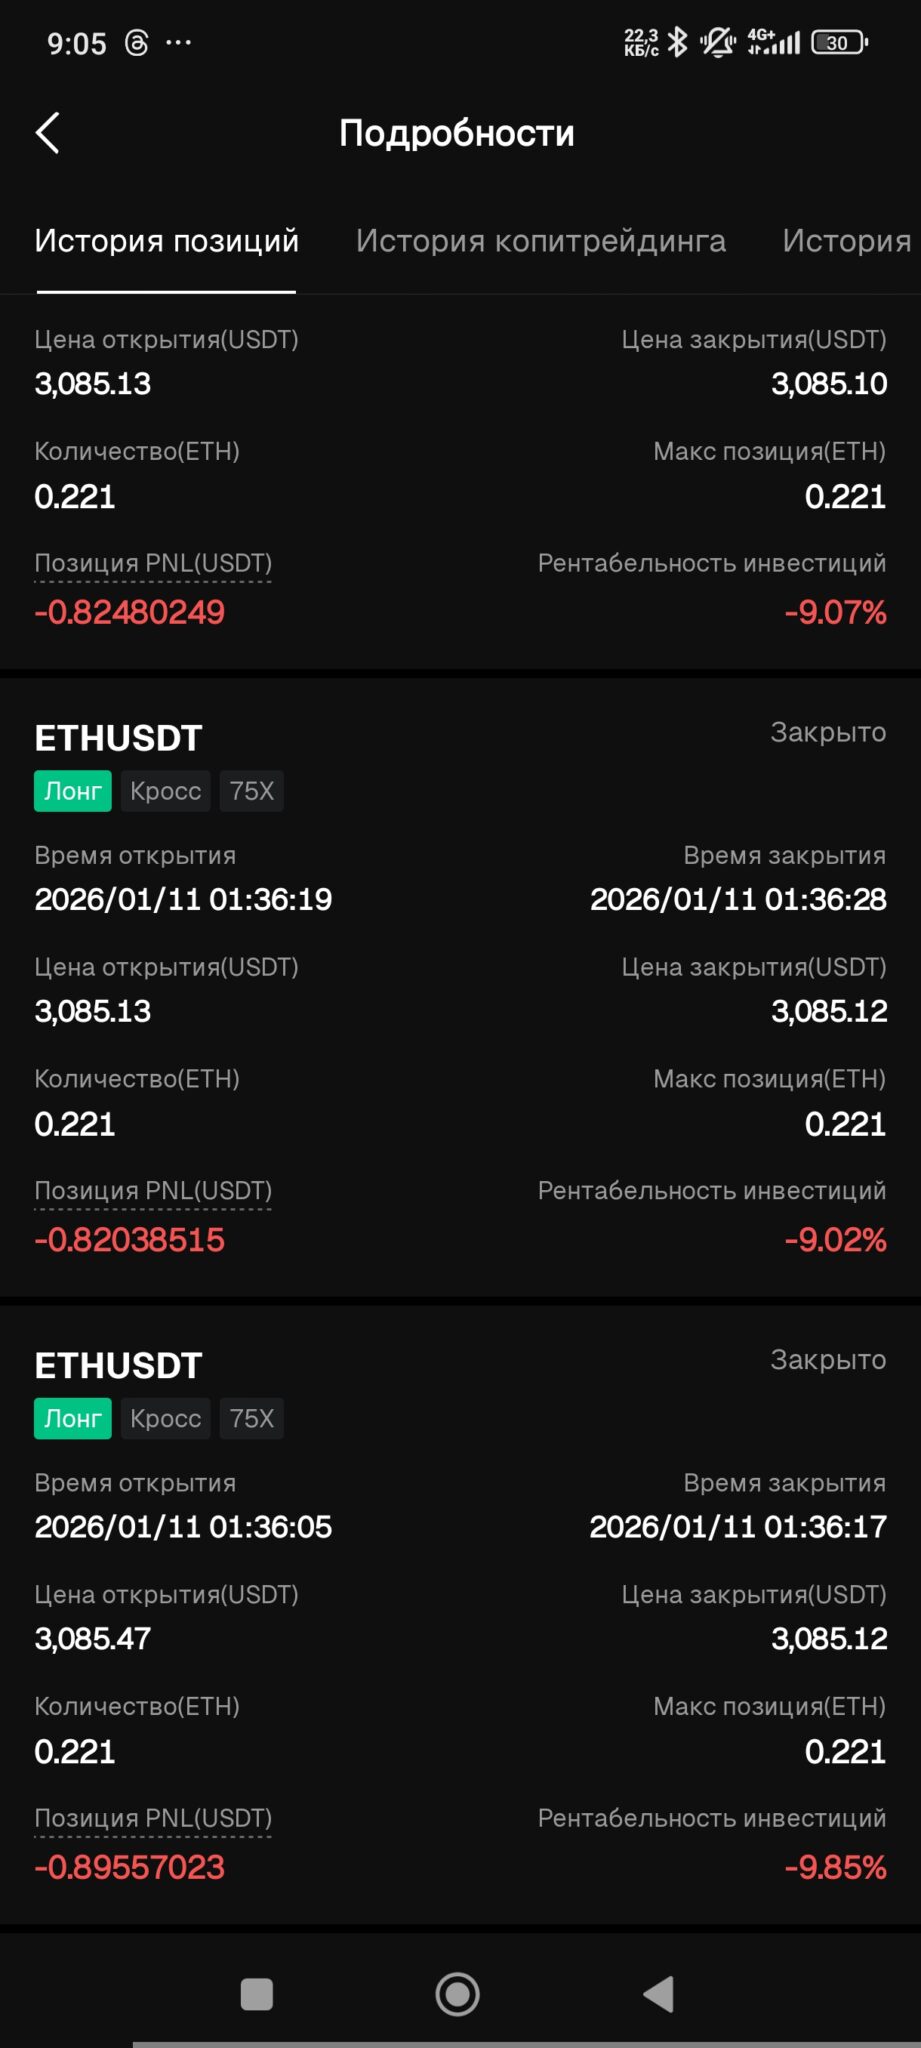Screen dimensions: 921x2048
Task: Tap the 4G signal strength icon
Action: 774,42
